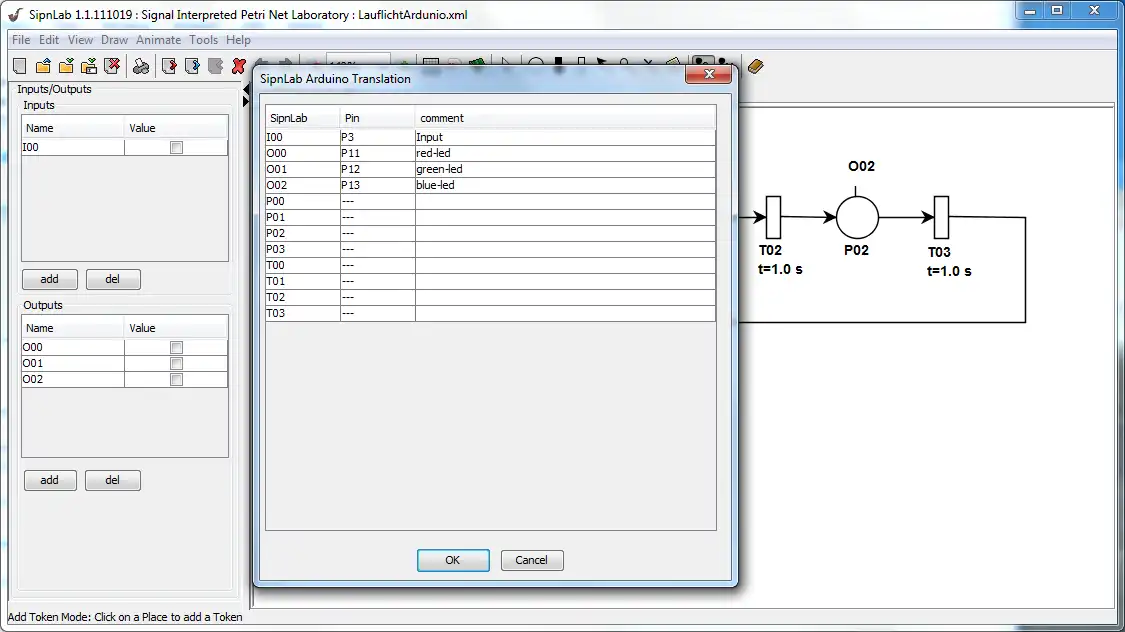Click the close document red-X page icon
Image resolution: width=1125 pixels, height=632 pixels.
coord(112,67)
